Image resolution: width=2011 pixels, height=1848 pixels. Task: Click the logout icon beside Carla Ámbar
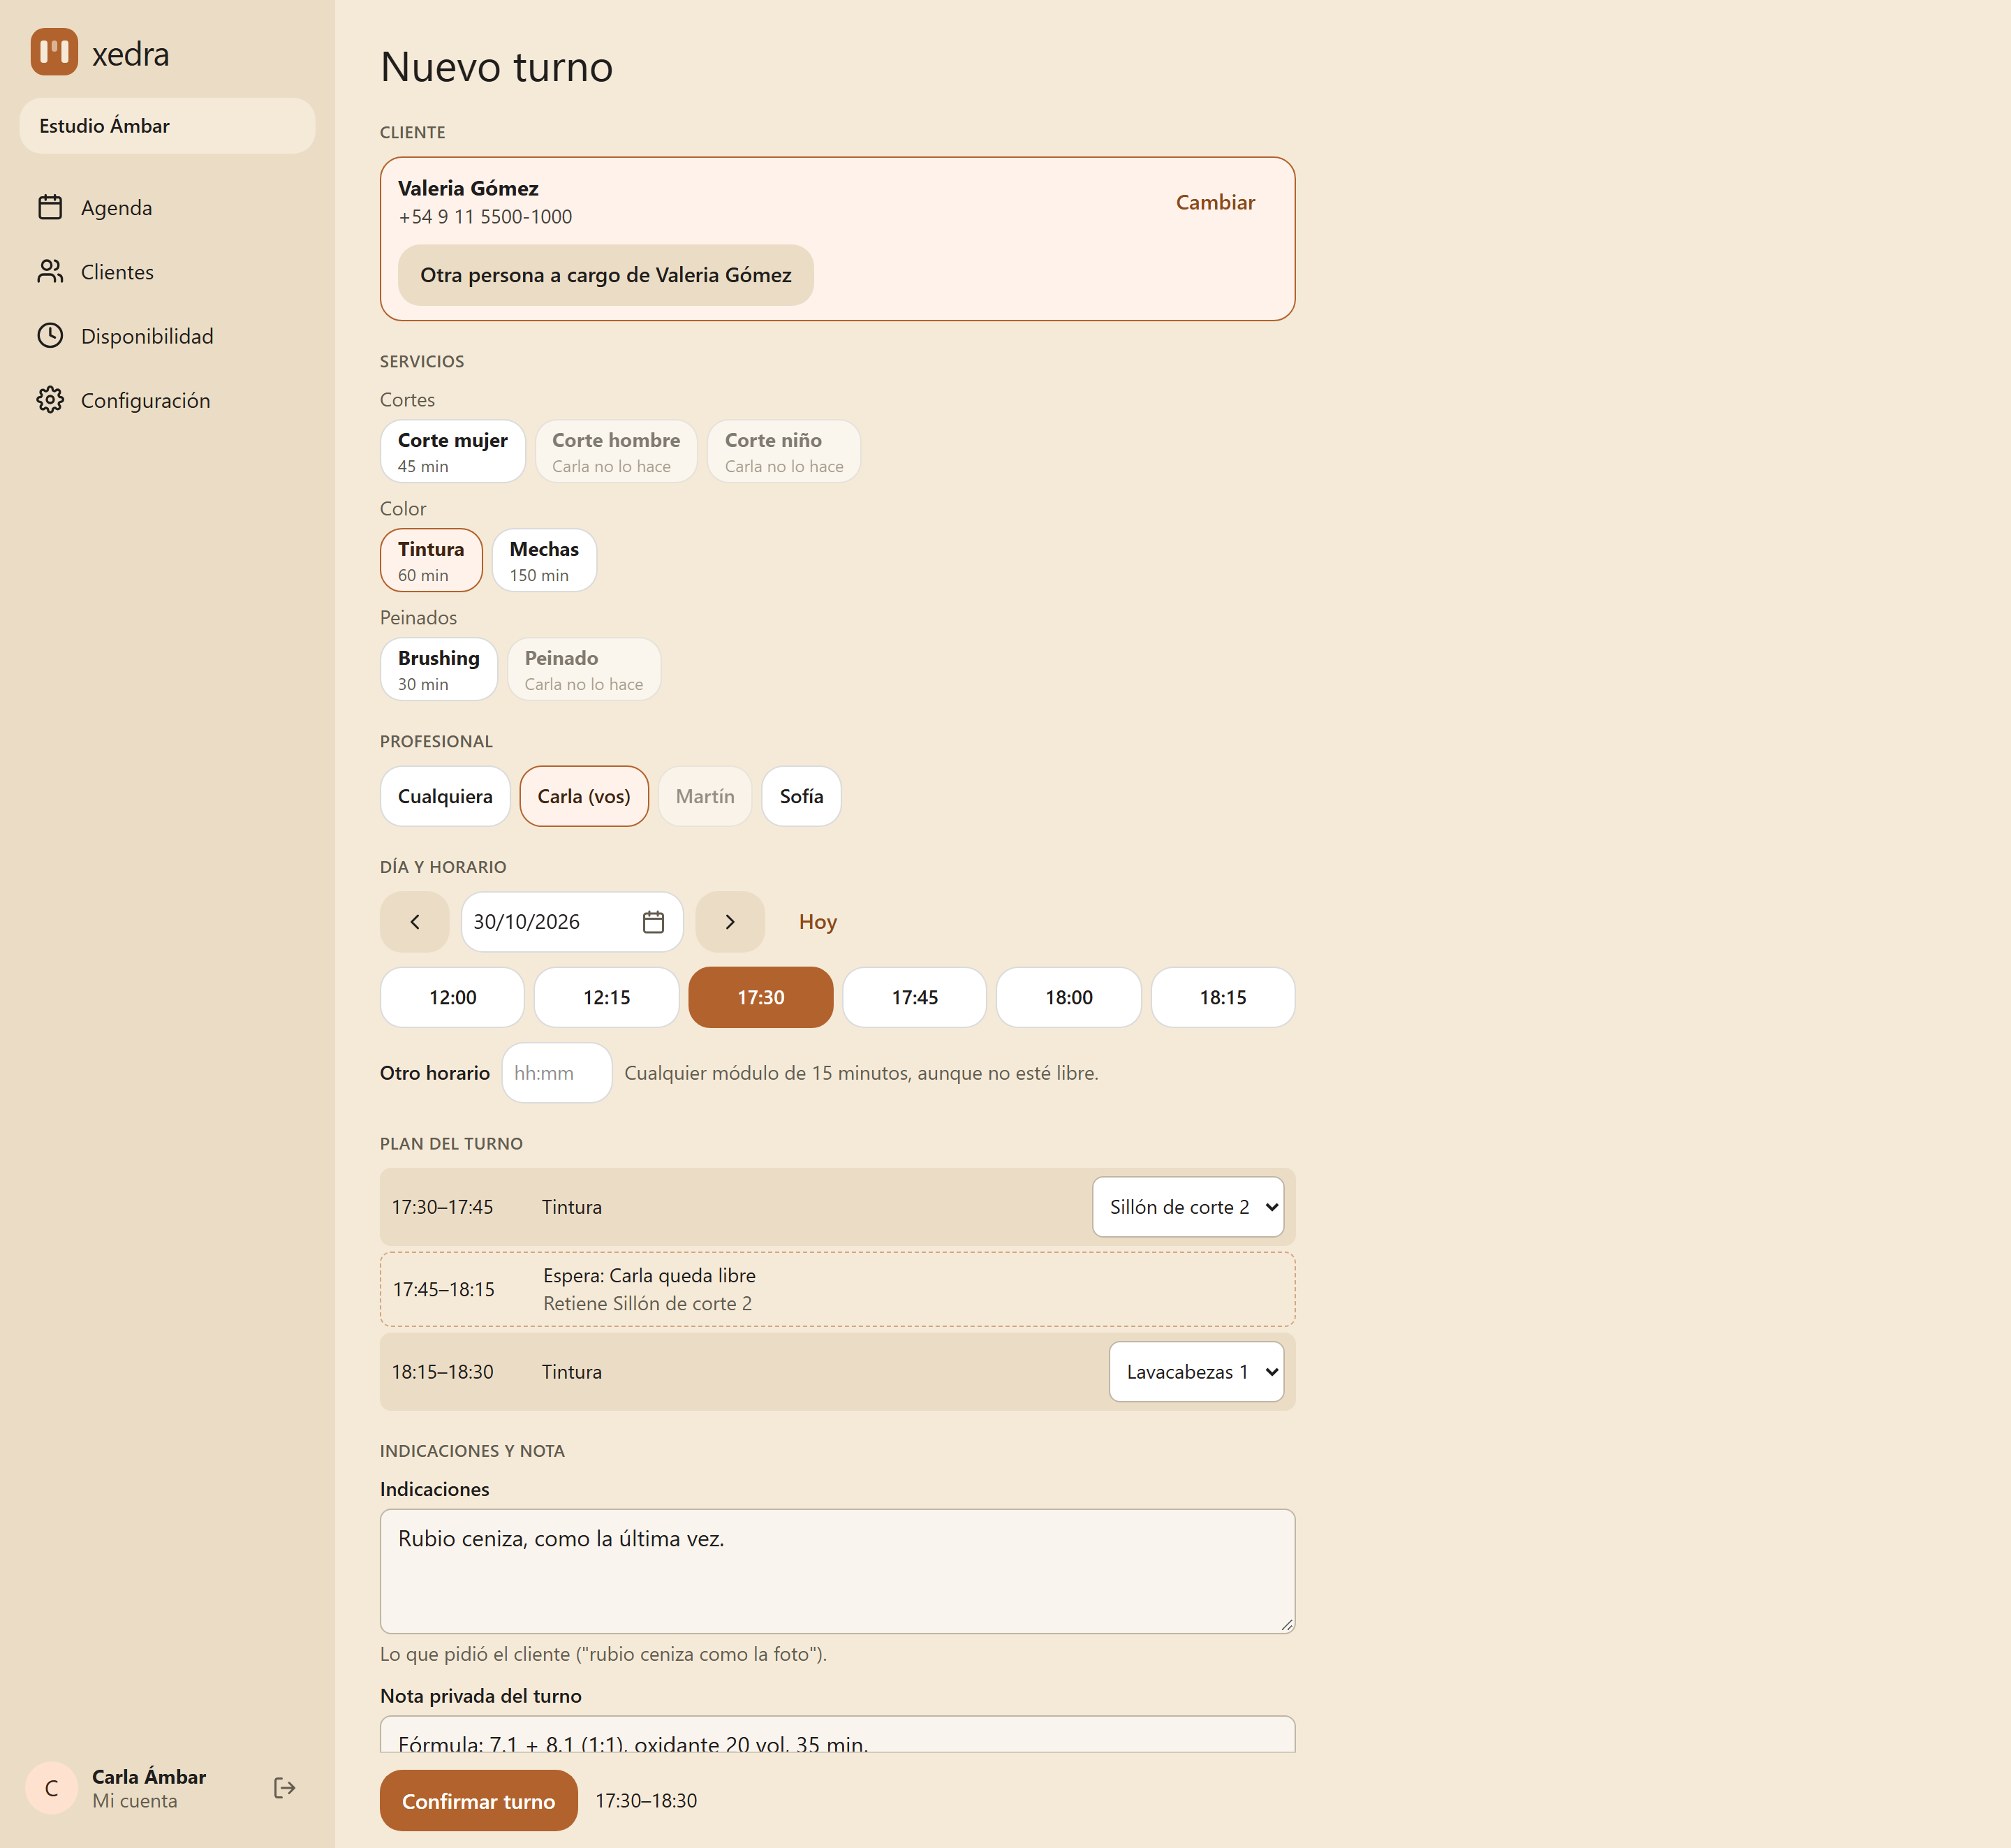pos(285,1788)
